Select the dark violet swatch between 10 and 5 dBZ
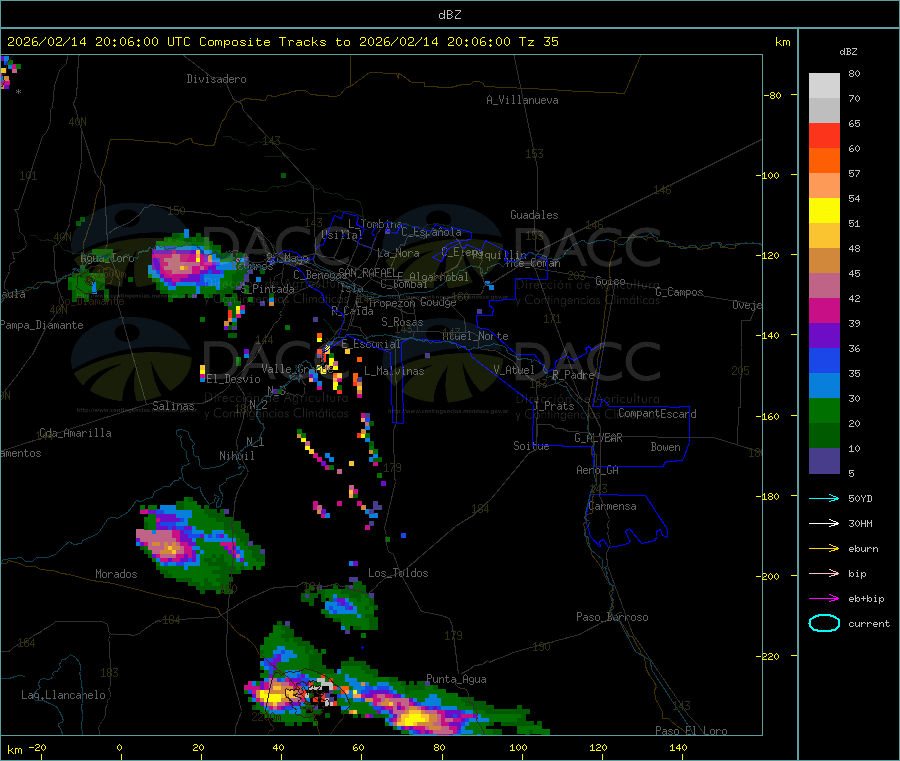This screenshot has height=761, width=900. point(824,461)
